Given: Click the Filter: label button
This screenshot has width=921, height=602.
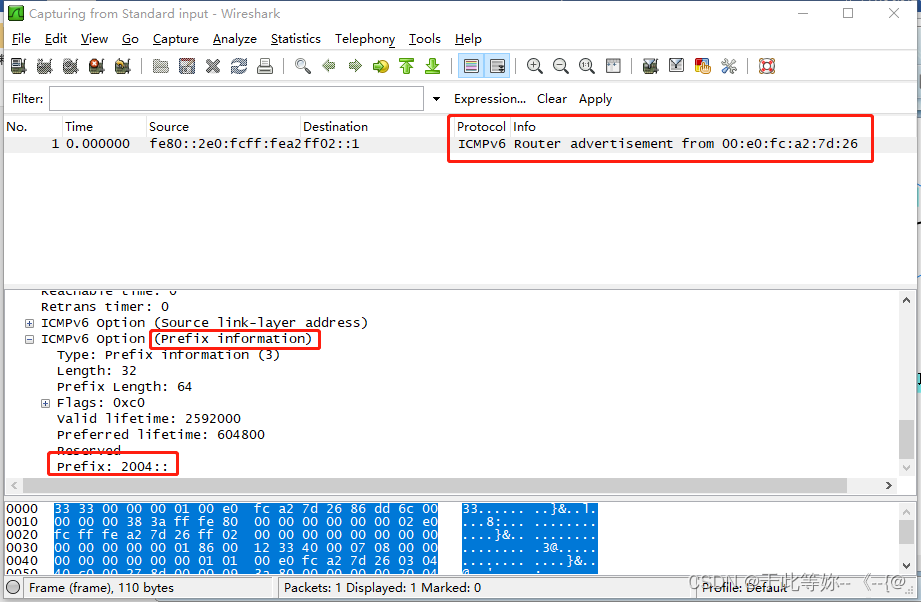Looking at the screenshot, I should click(x=28, y=99).
